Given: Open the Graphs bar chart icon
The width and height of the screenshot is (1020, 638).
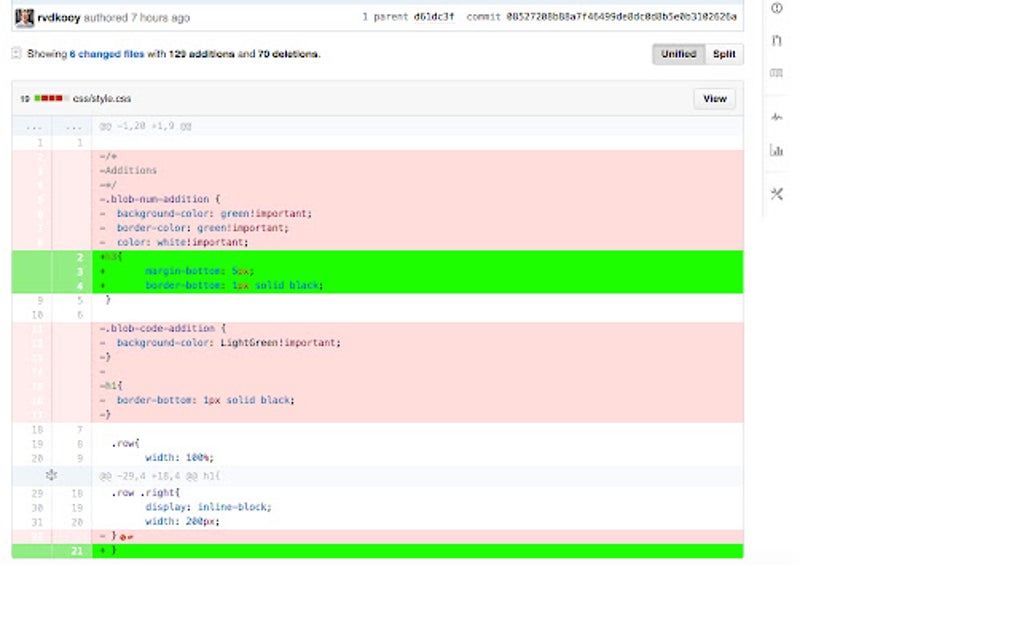Looking at the screenshot, I should [777, 150].
